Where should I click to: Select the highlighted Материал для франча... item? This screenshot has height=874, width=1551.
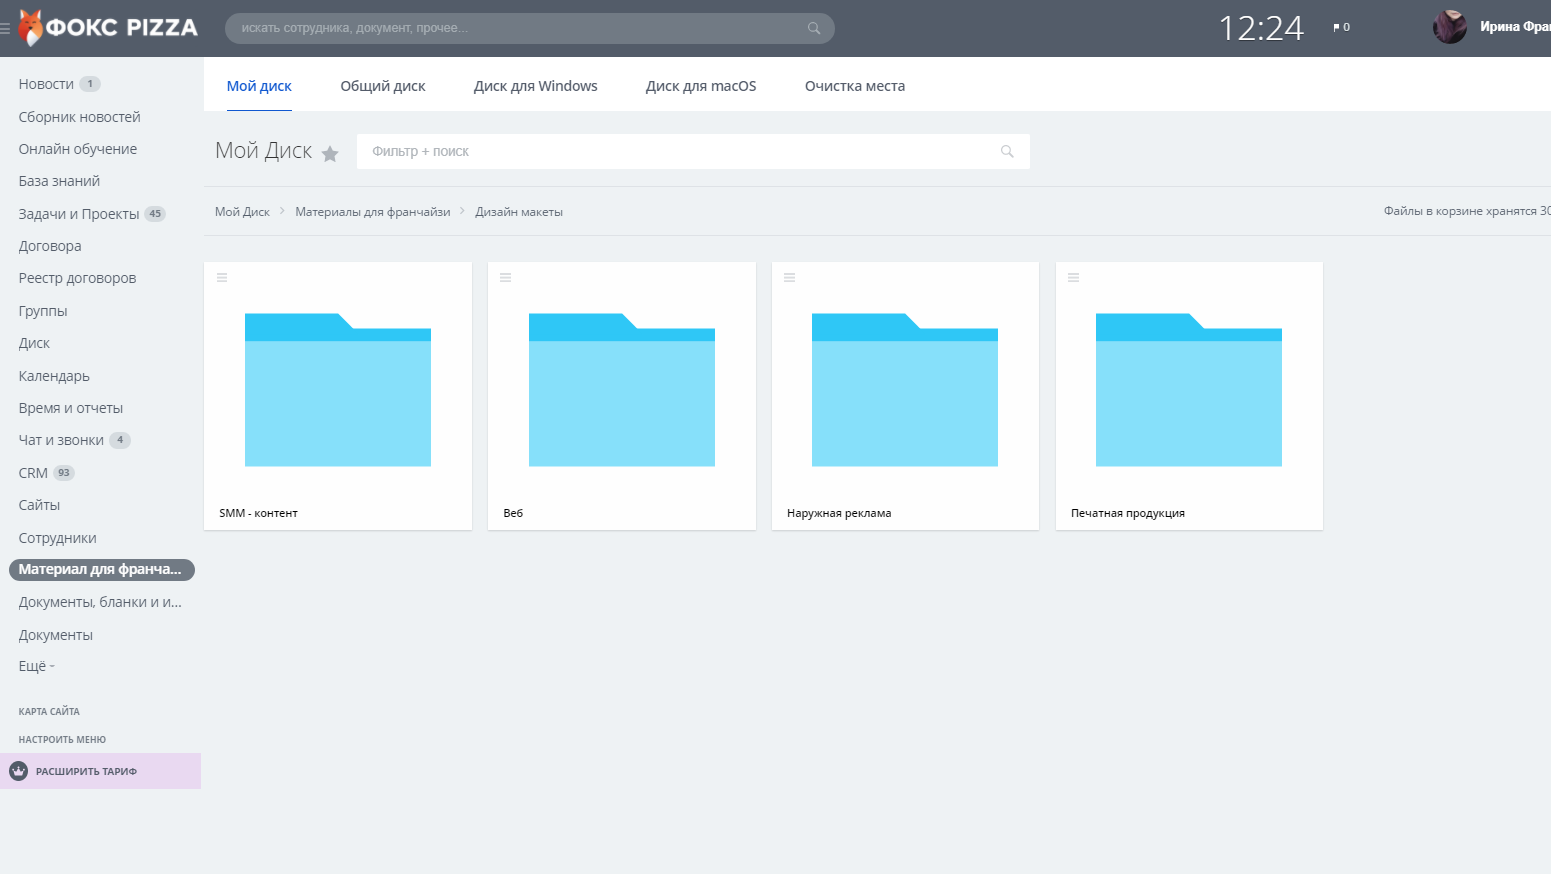(101, 570)
